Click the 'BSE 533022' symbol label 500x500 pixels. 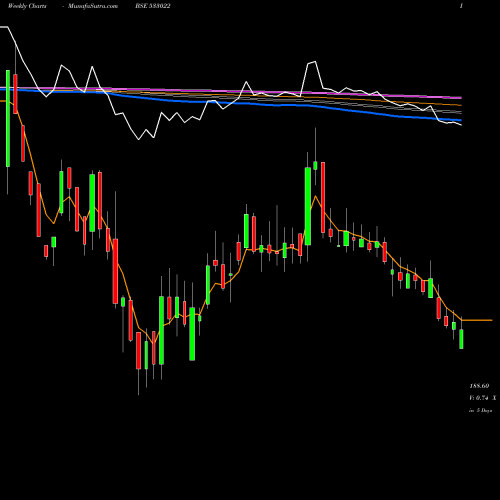(153, 6)
